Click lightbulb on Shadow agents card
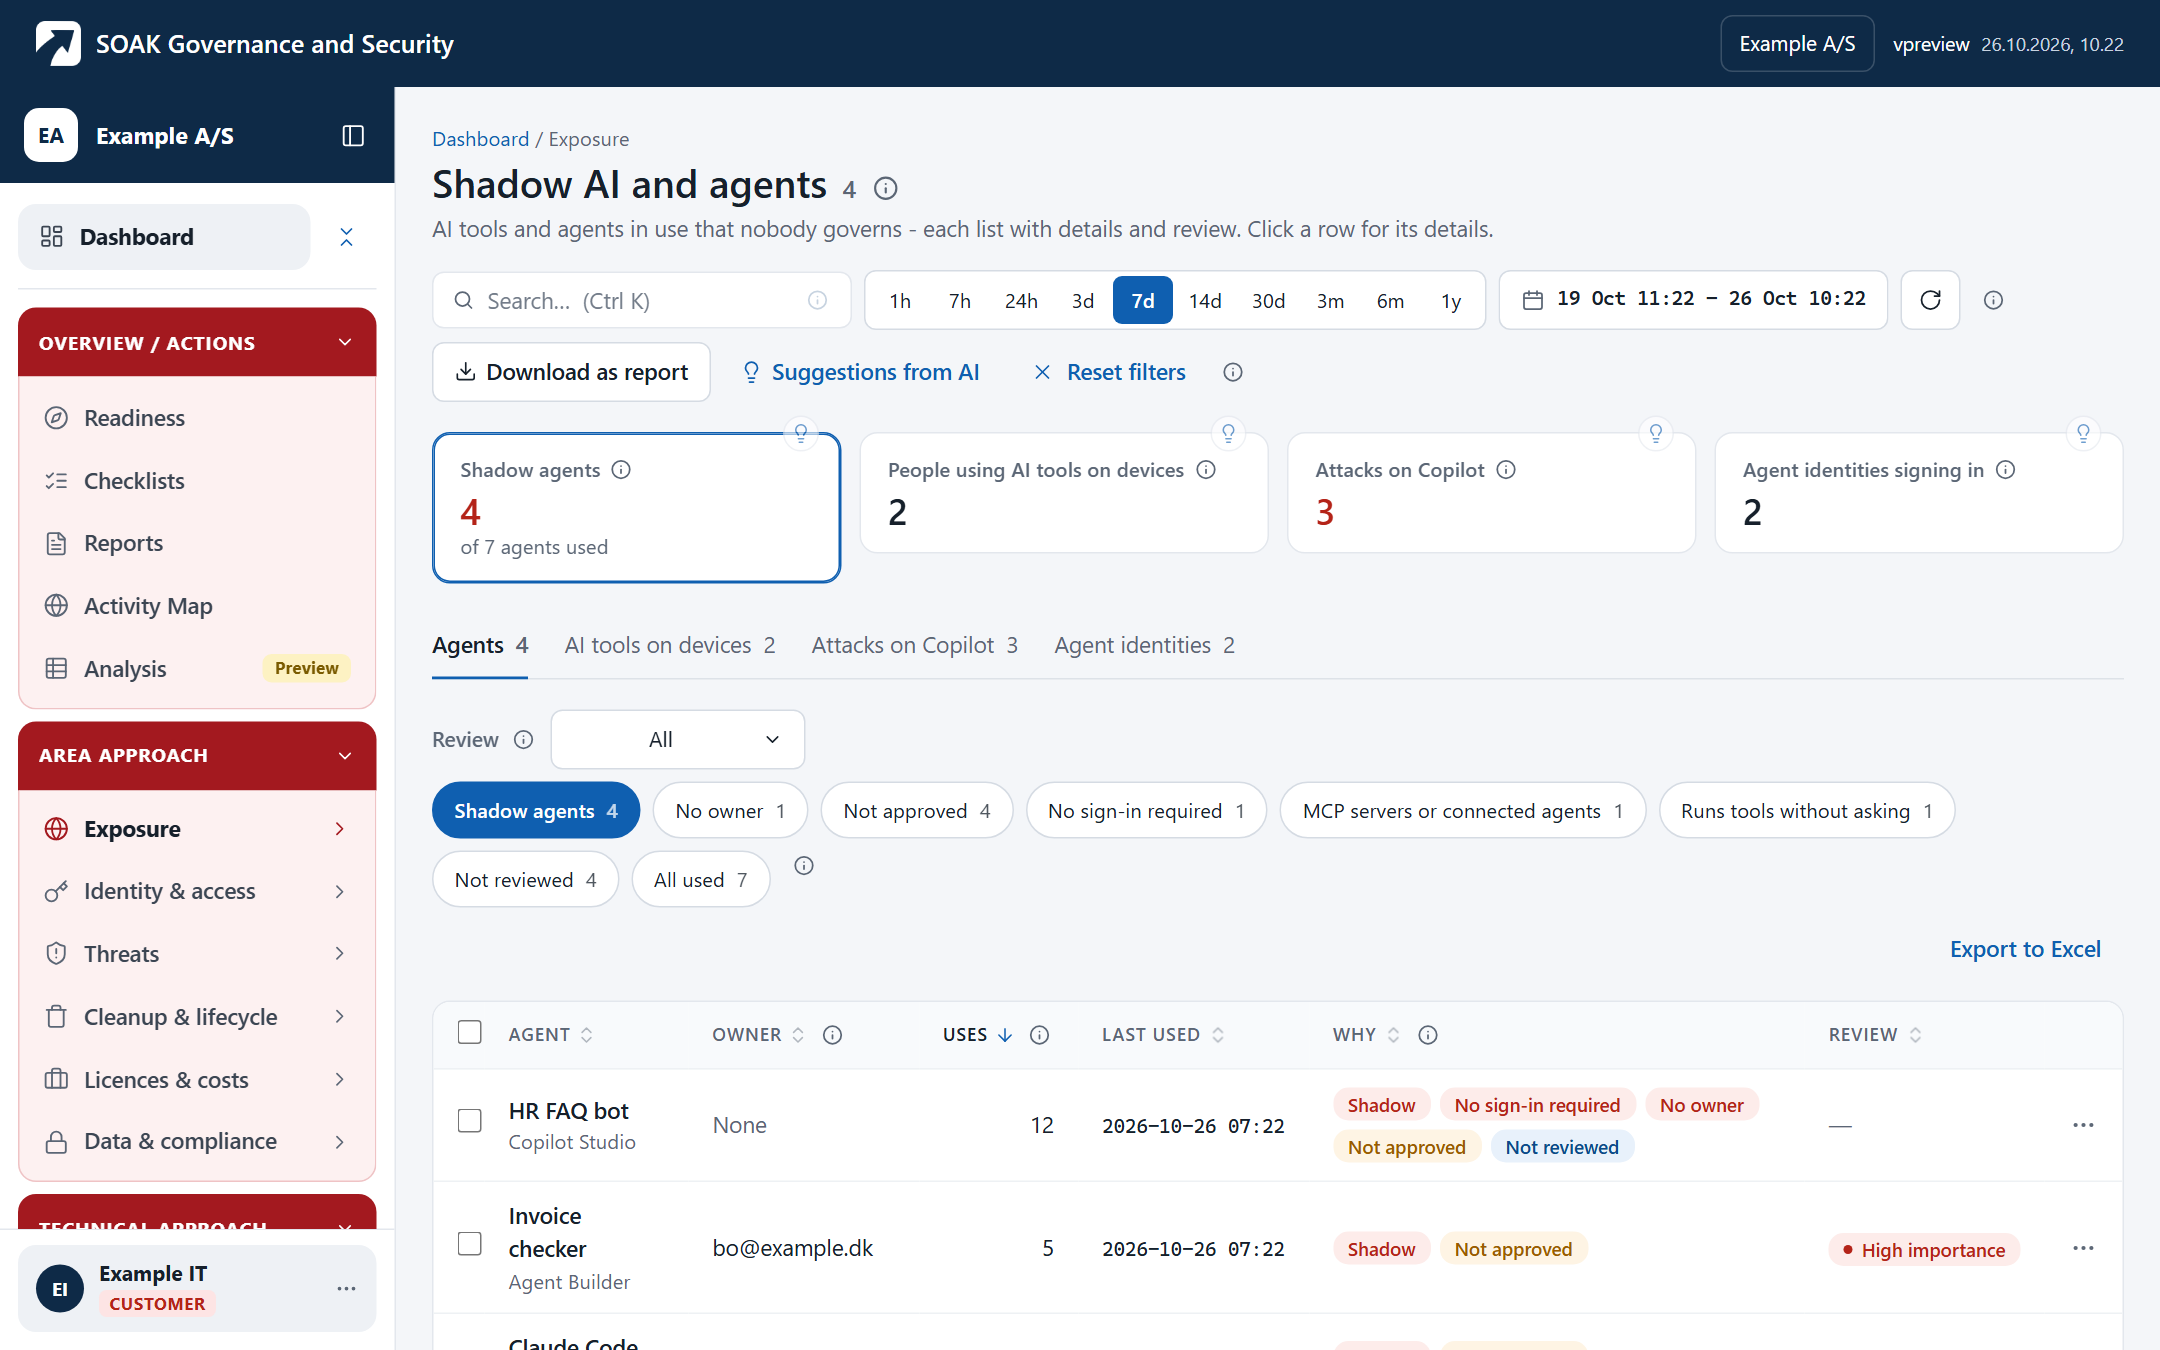The height and width of the screenshot is (1350, 2160). tap(801, 433)
